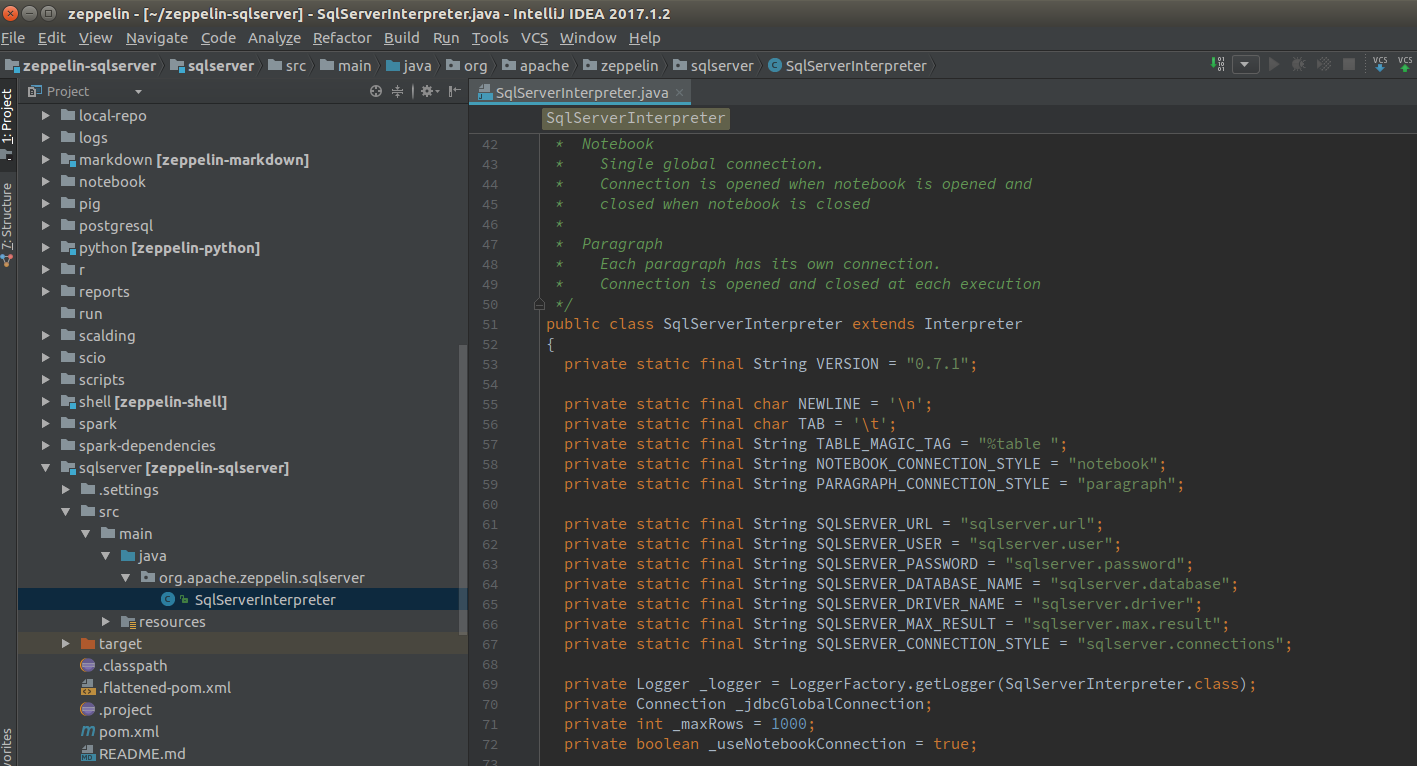Click the Make Project build icon
This screenshot has height=766, width=1417.
tap(1217, 64)
